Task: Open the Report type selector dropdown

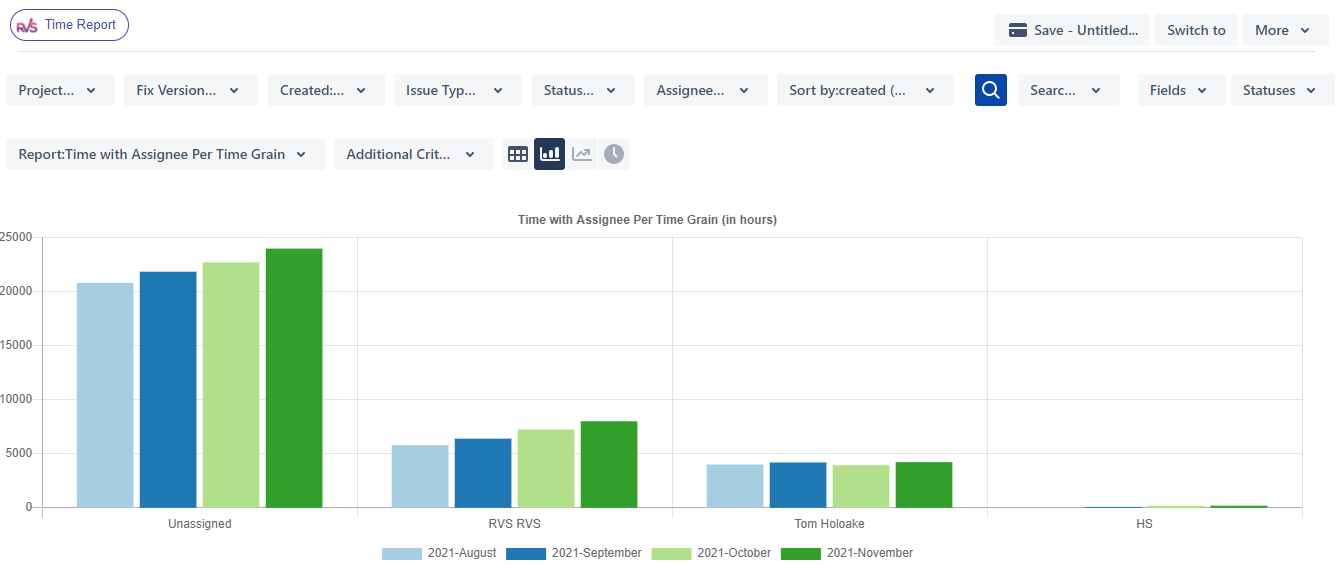Action: coord(165,154)
